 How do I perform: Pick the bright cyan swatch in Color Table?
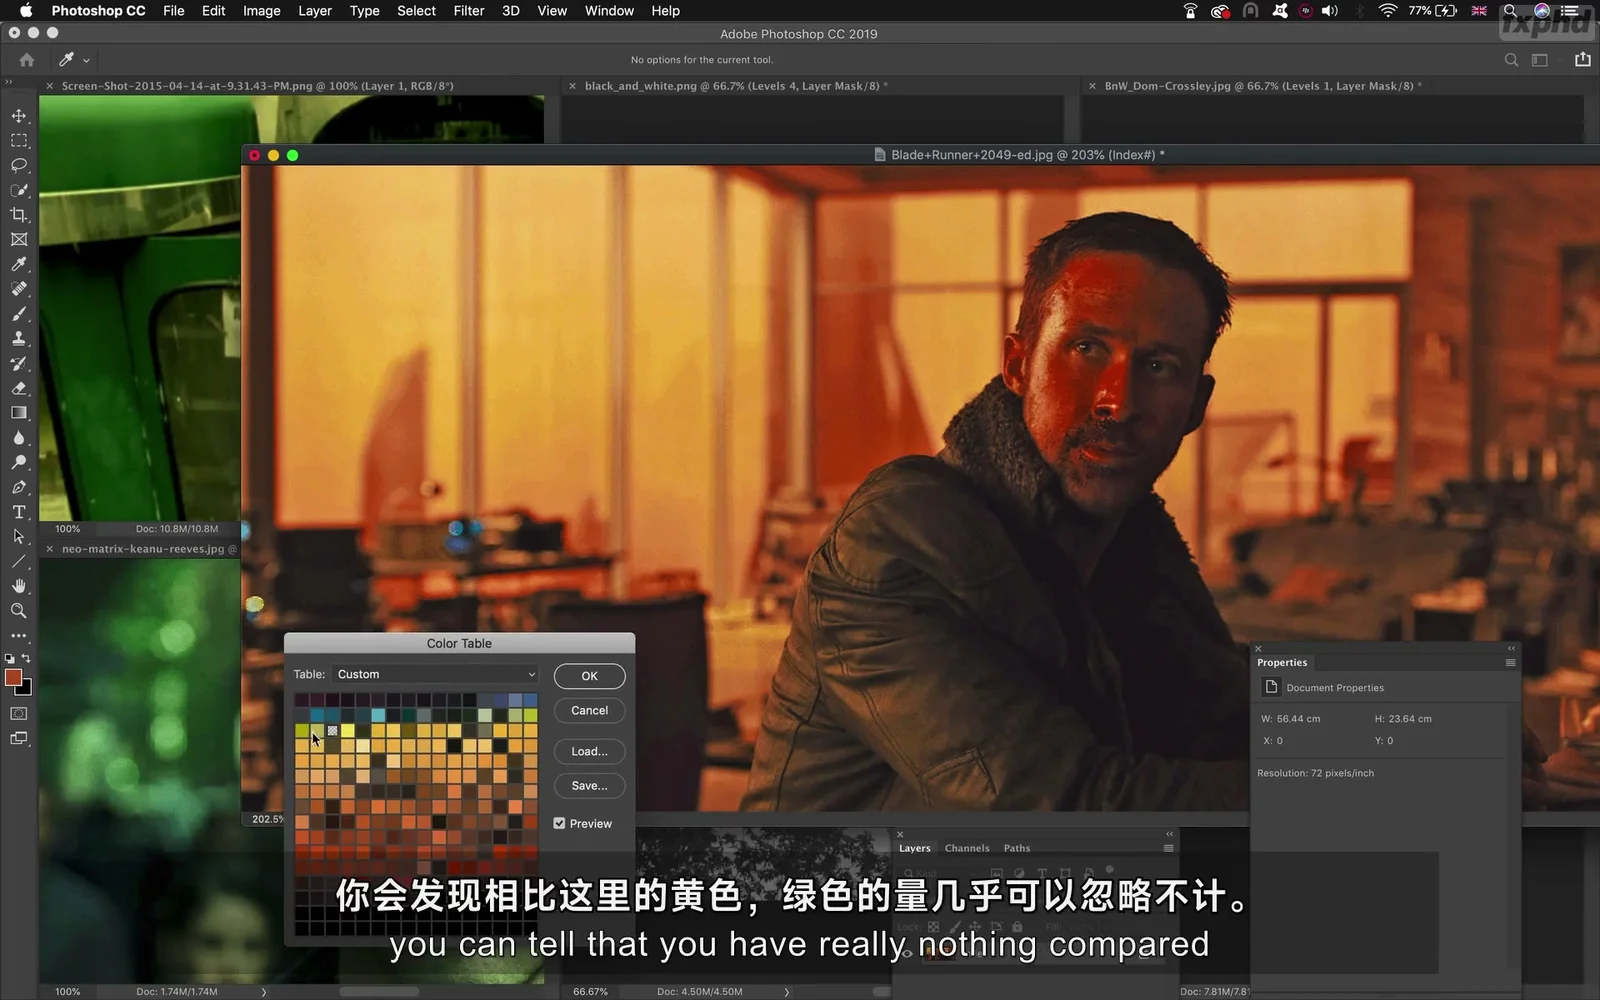[378, 715]
